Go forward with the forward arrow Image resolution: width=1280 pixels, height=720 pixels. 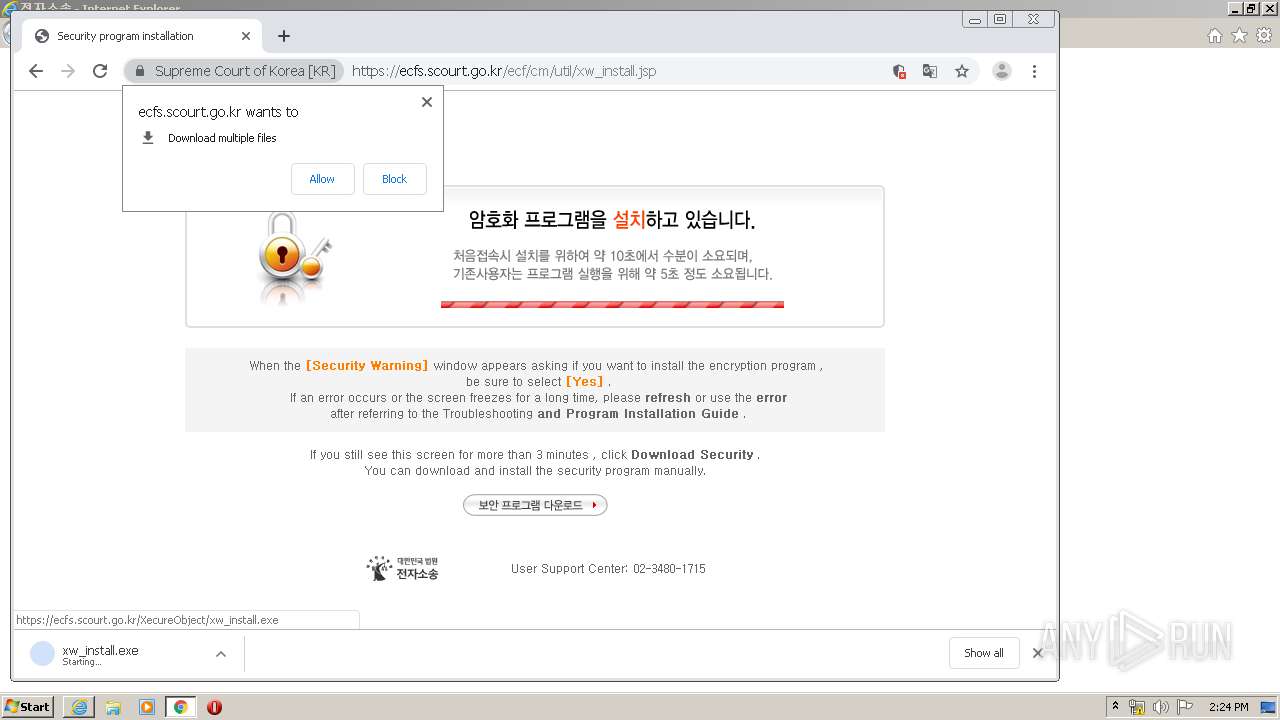click(x=68, y=71)
